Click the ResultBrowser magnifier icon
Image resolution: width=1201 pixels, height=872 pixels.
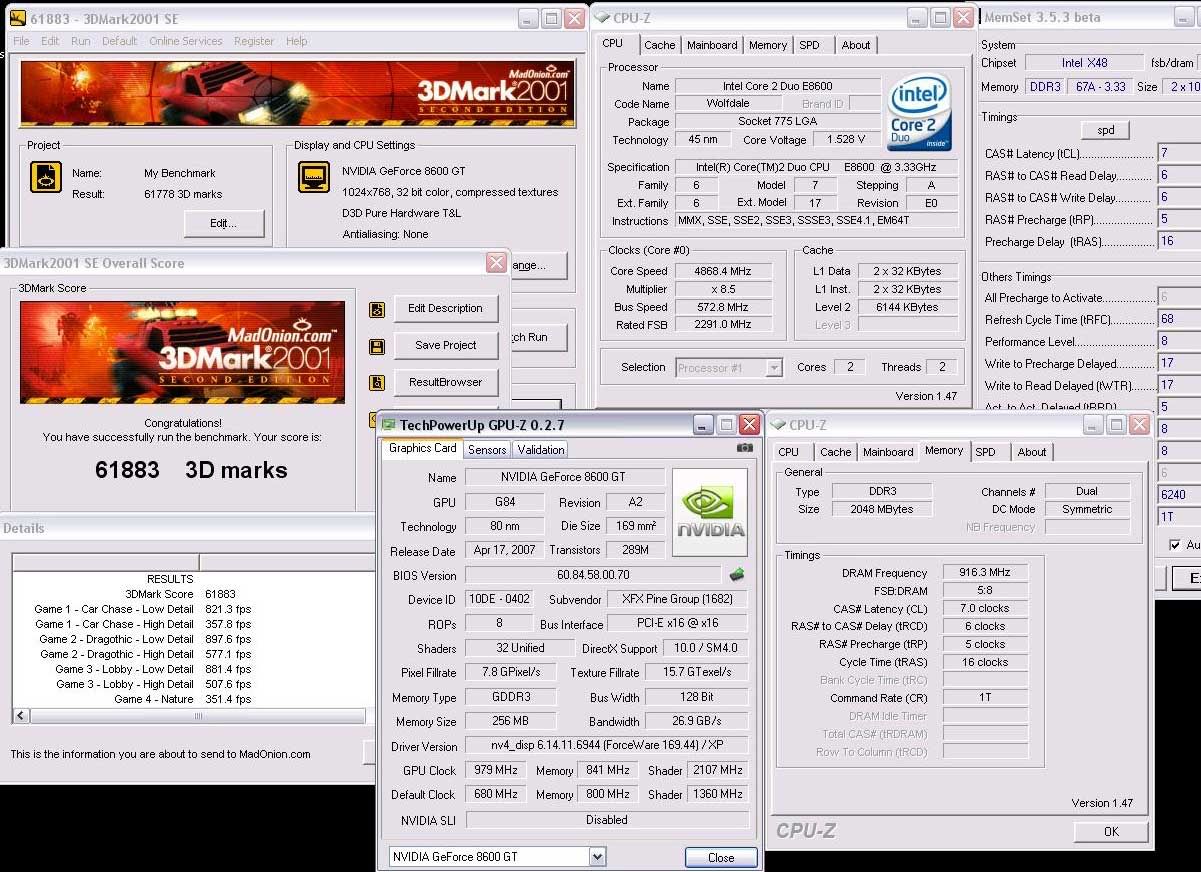point(377,383)
